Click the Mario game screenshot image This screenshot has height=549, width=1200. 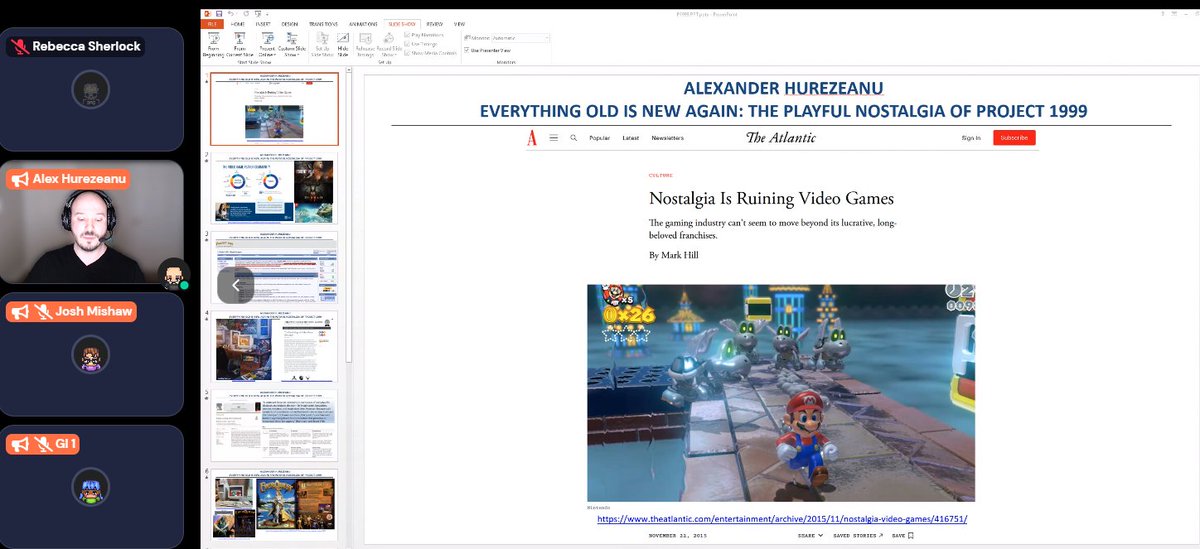coord(781,393)
